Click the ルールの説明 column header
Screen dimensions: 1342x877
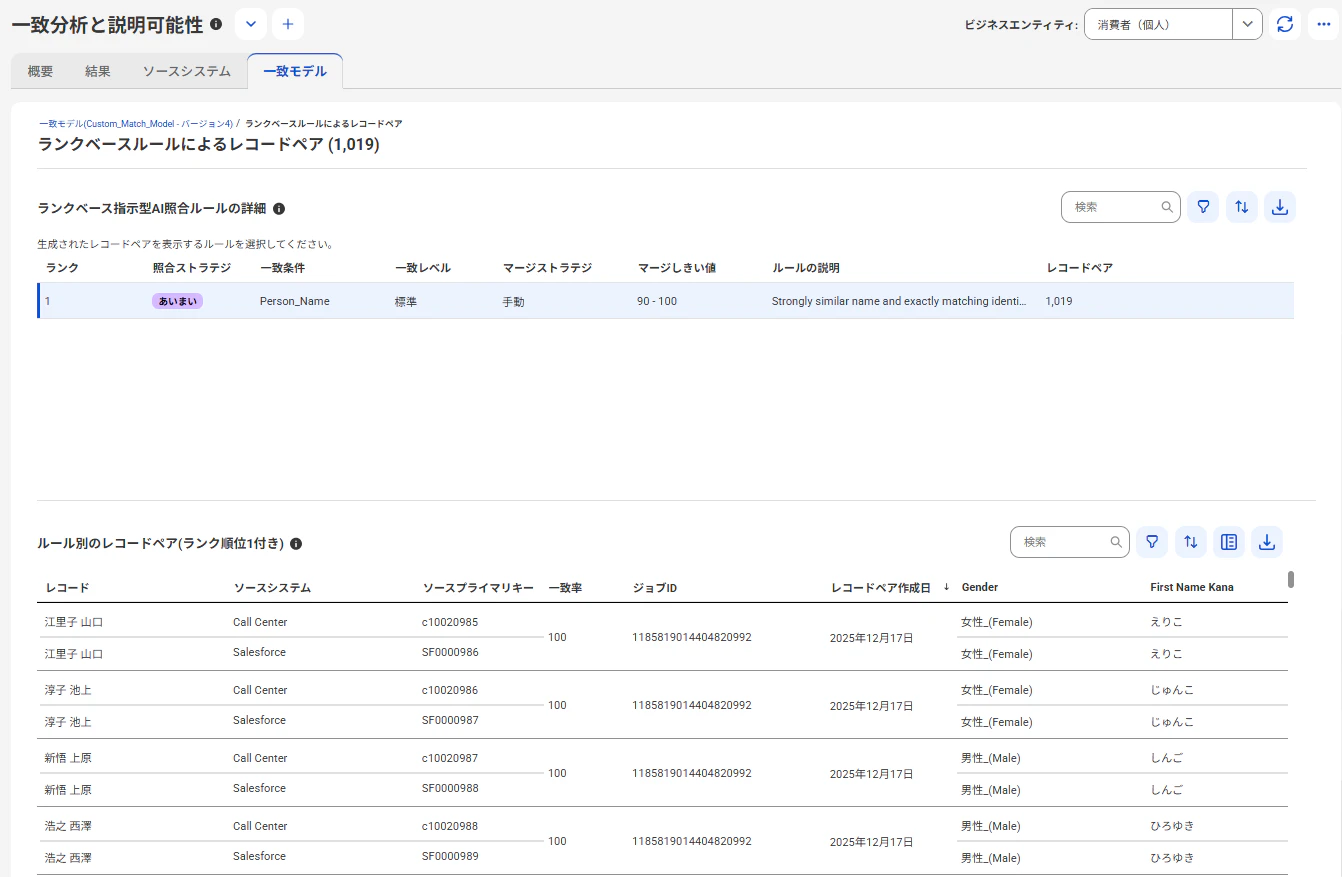pyautogui.click(x=806, y=268)
